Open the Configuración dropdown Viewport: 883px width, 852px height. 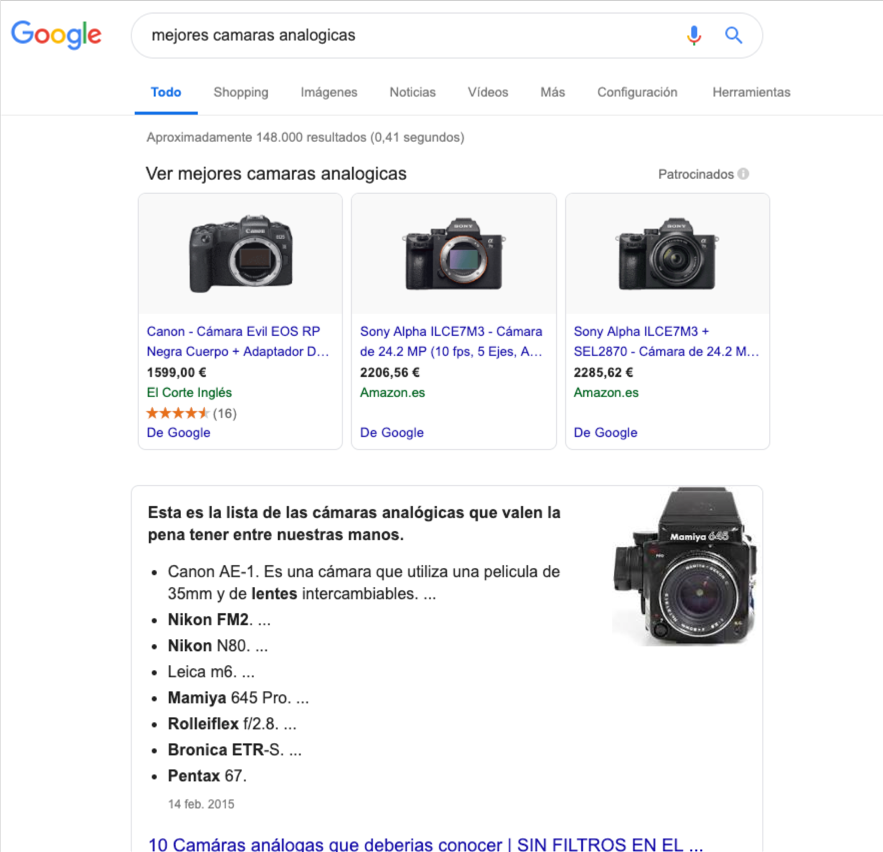(637, 92)
